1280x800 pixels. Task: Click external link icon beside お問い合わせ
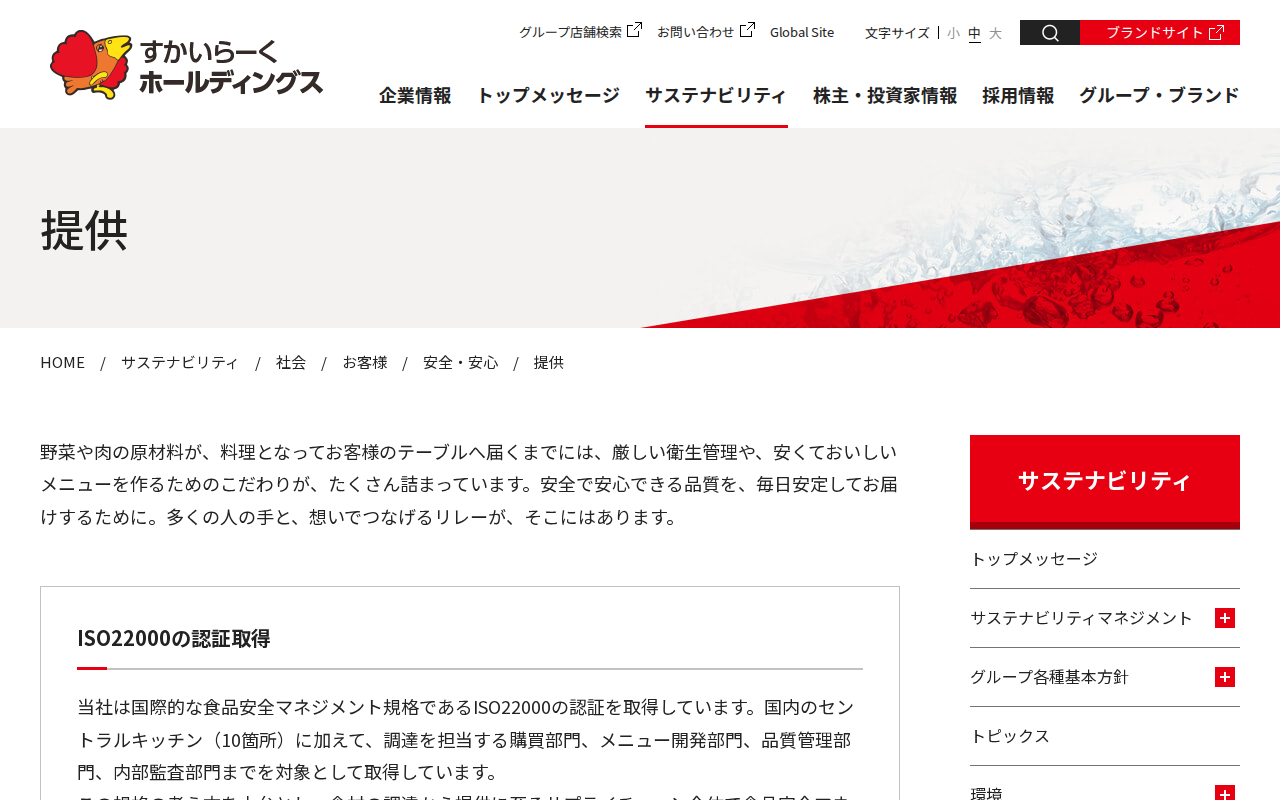(747, 30)
